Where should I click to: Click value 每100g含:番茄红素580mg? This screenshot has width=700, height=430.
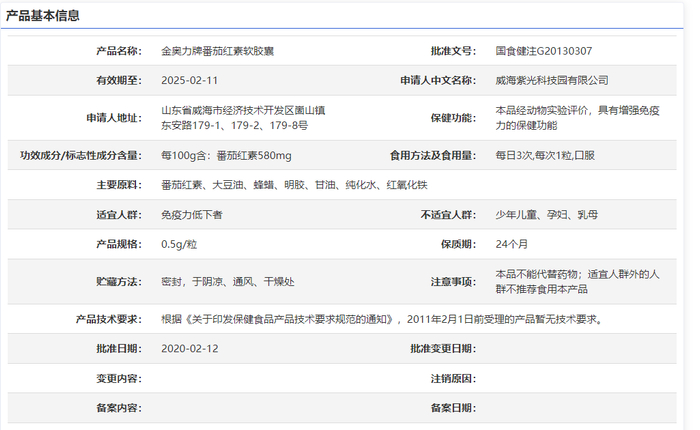(226, 155)
